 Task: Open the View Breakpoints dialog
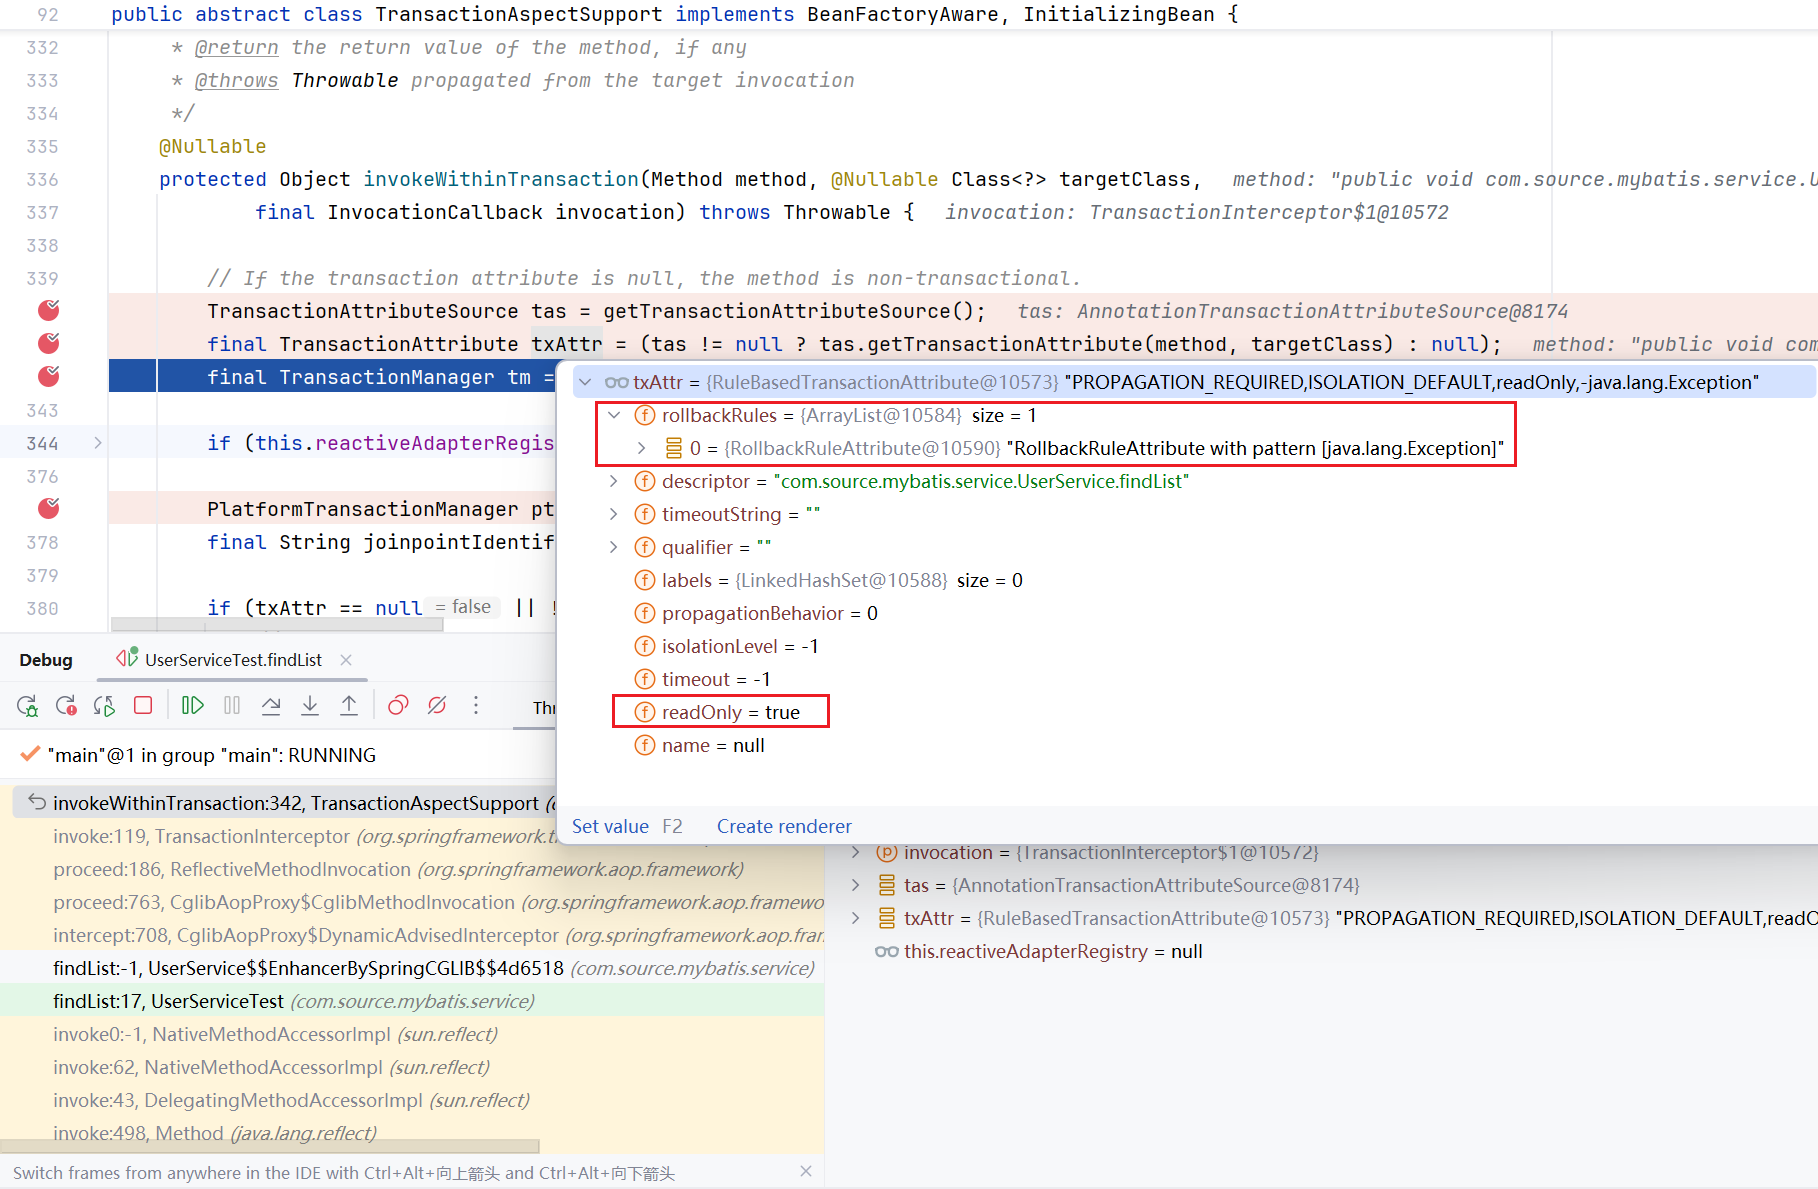pyautogui.click(x=398, y=706)
